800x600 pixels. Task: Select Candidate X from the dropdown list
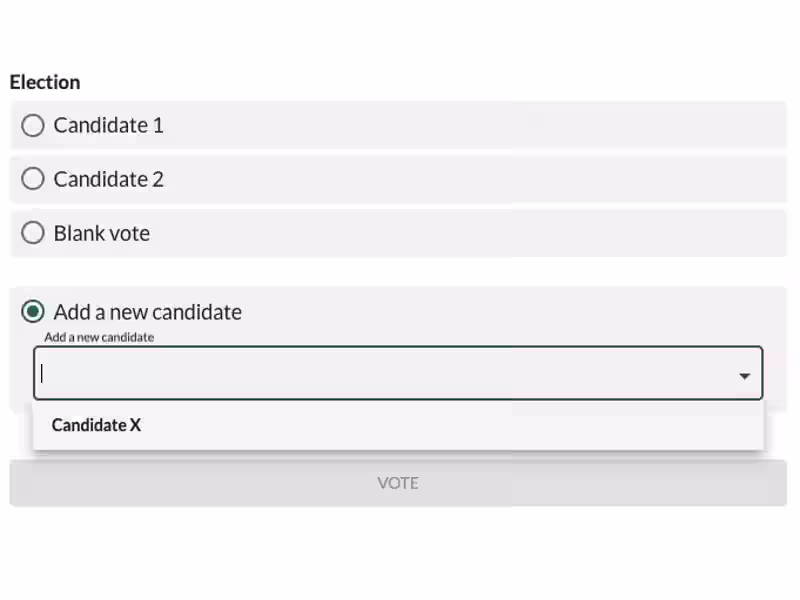coord(96,425)
